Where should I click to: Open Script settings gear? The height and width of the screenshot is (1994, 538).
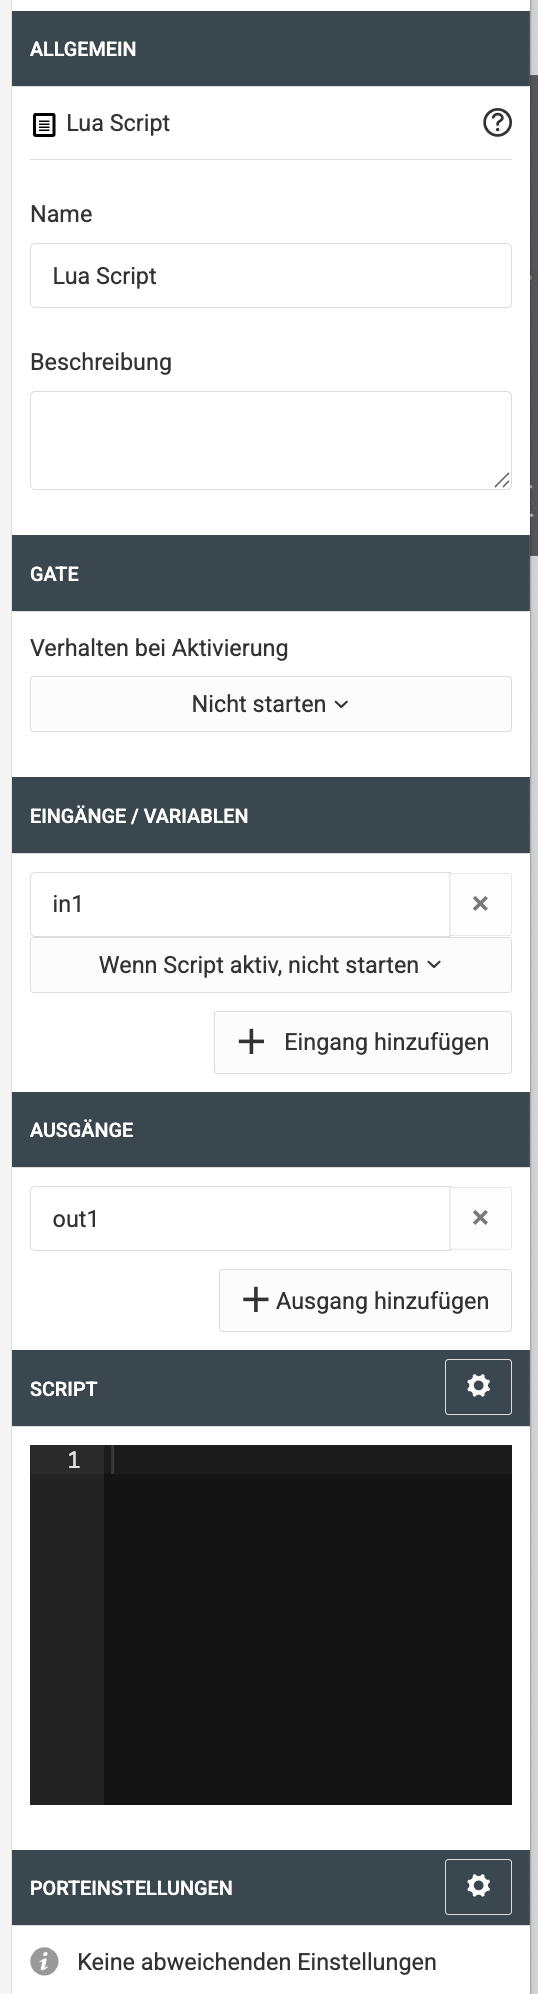[478, 1387]
